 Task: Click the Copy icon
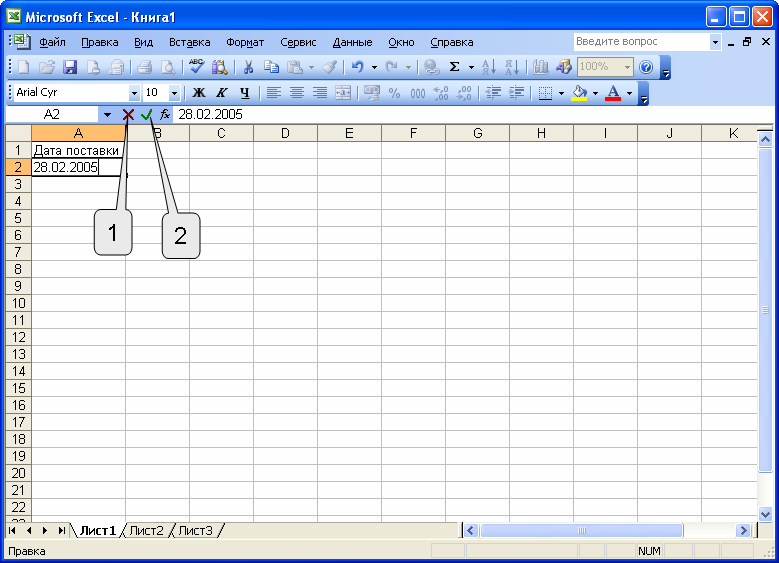pyautogui.click(x=271, y=67)
